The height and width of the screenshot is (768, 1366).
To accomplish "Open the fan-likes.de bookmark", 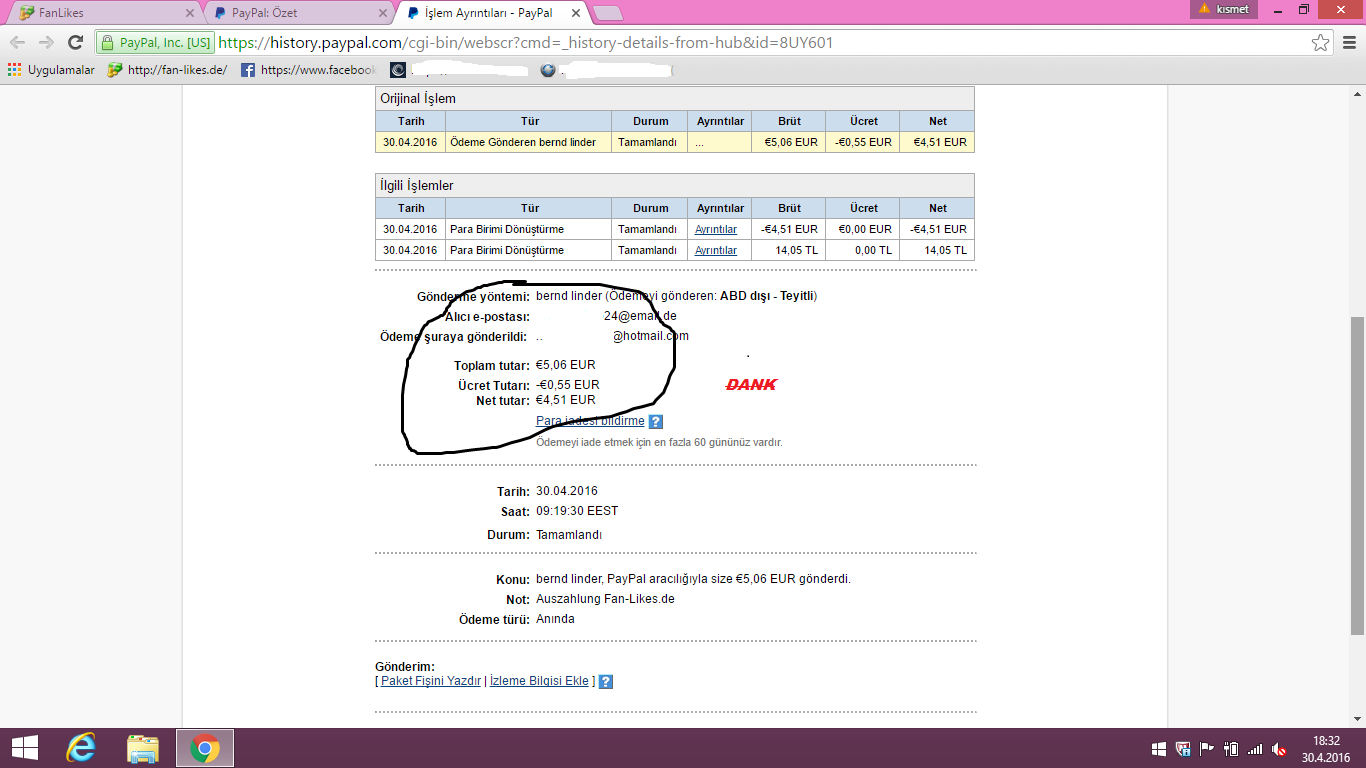I will tap(167, 70).
